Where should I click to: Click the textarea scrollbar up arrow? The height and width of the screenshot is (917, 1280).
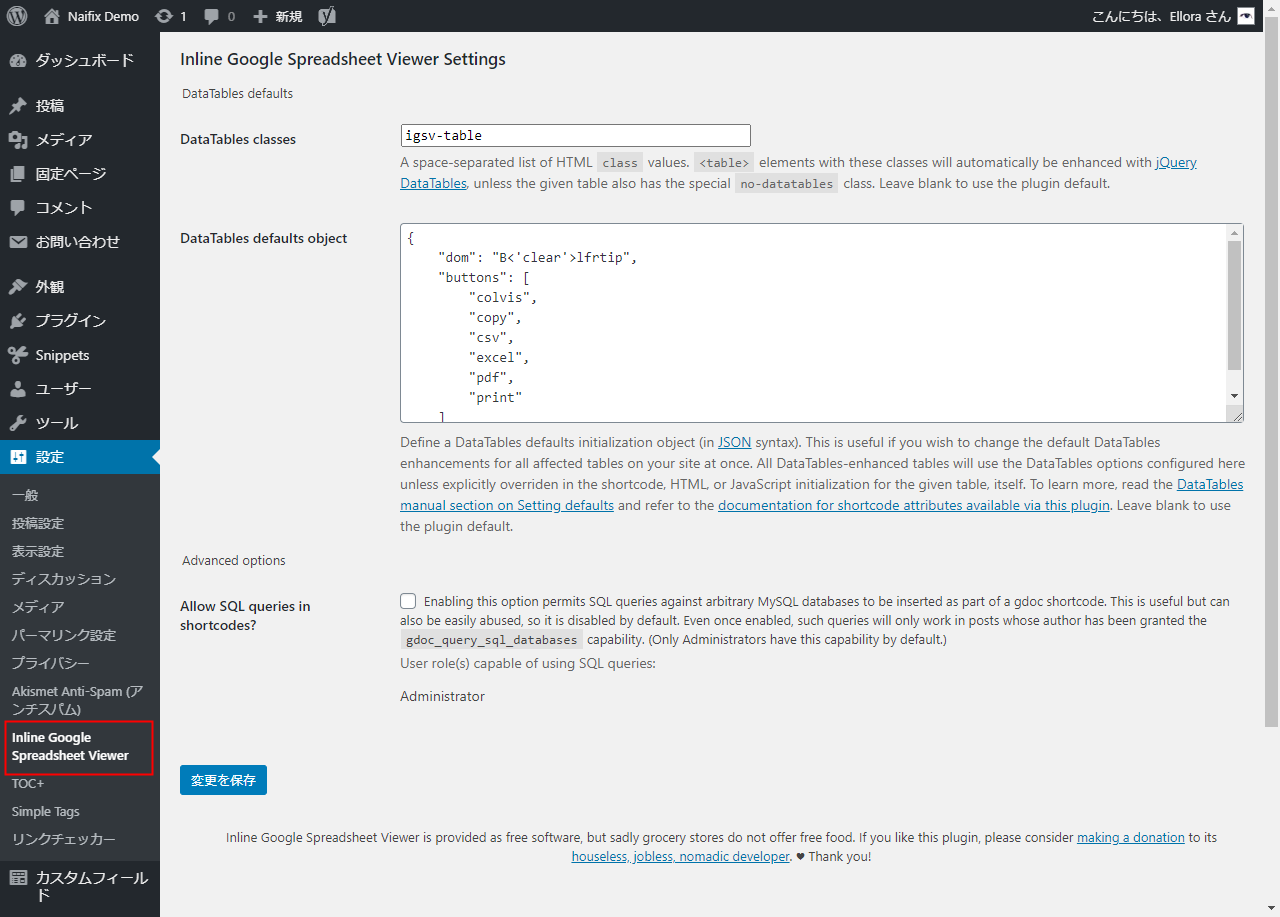point(1235,232)
